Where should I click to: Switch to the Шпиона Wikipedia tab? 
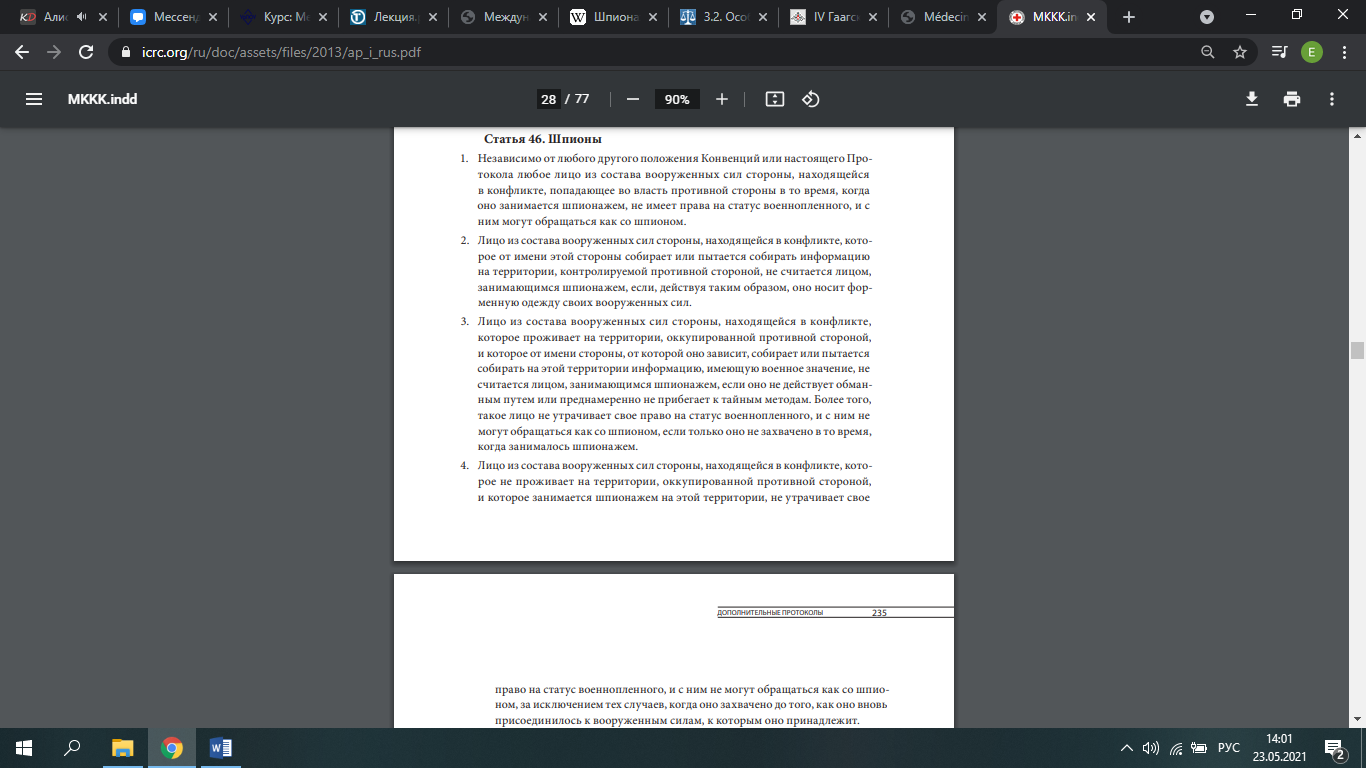tap(610, 17)
